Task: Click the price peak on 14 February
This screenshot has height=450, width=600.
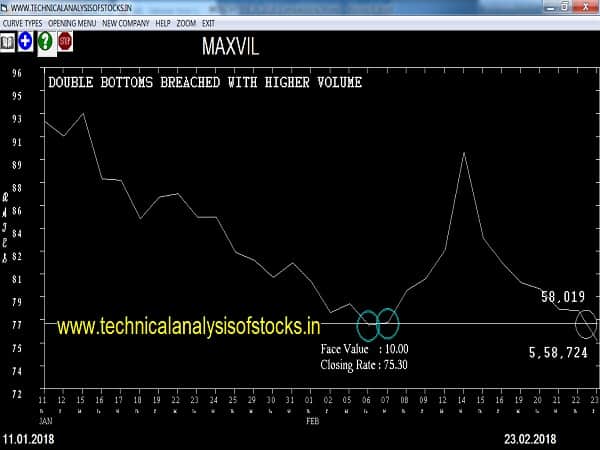Action: (464, 153)
